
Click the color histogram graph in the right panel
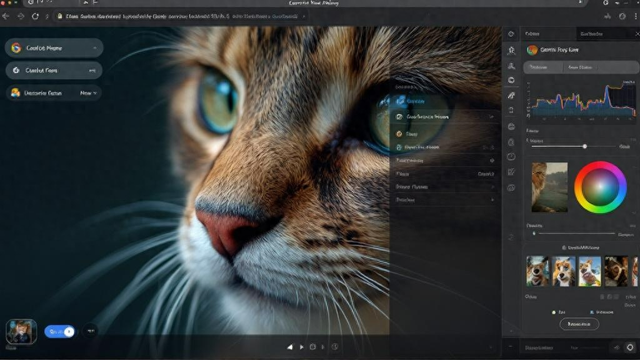click(x=581, y=99)
